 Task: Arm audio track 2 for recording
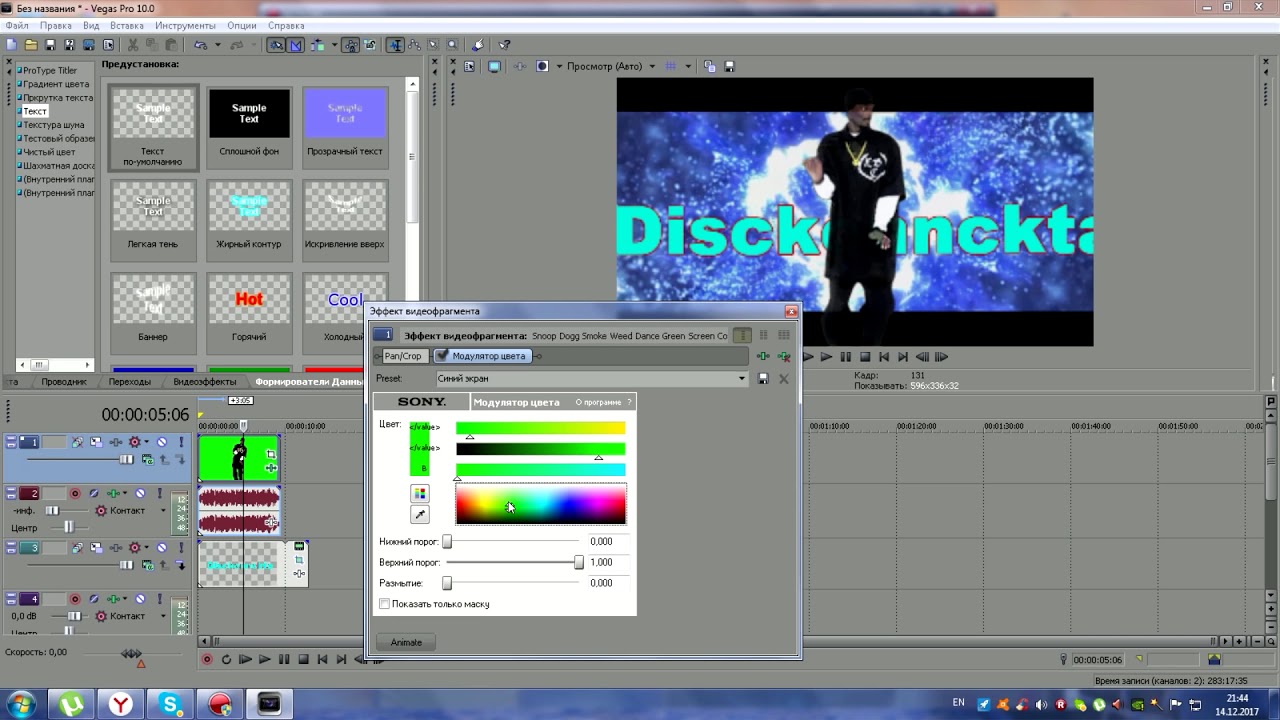[75, 493]
